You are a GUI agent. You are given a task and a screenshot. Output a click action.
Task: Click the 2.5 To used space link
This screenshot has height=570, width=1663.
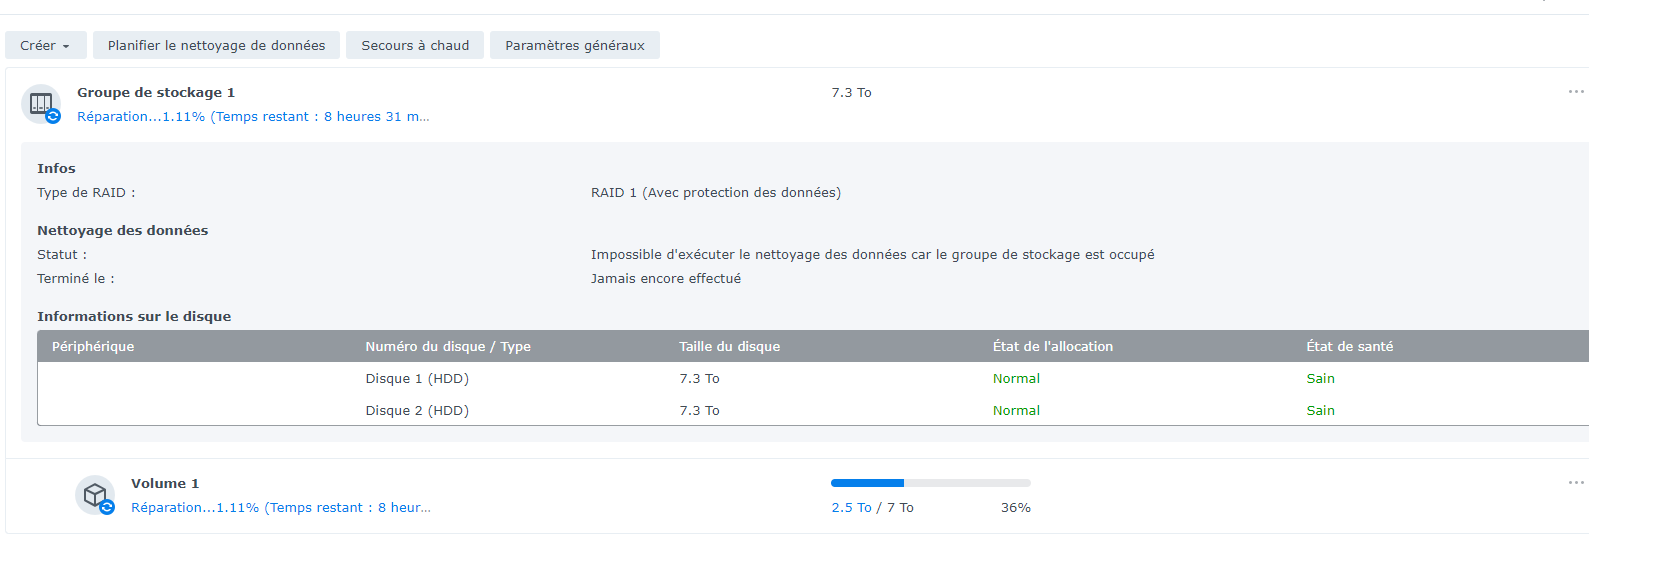[851, 508]
